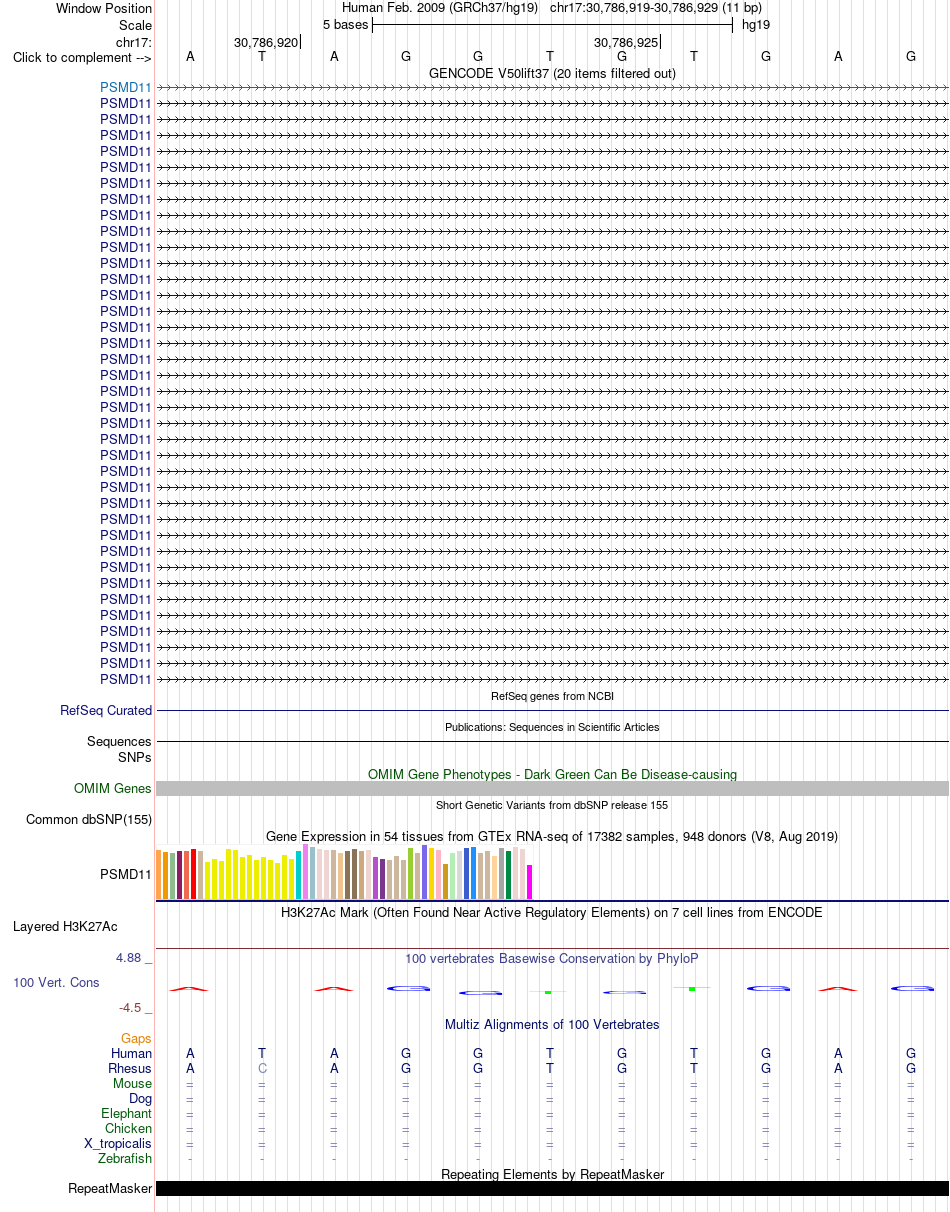Click the 30,786,920 ruler position
950x1212 pixels.
tap(266, 42)
